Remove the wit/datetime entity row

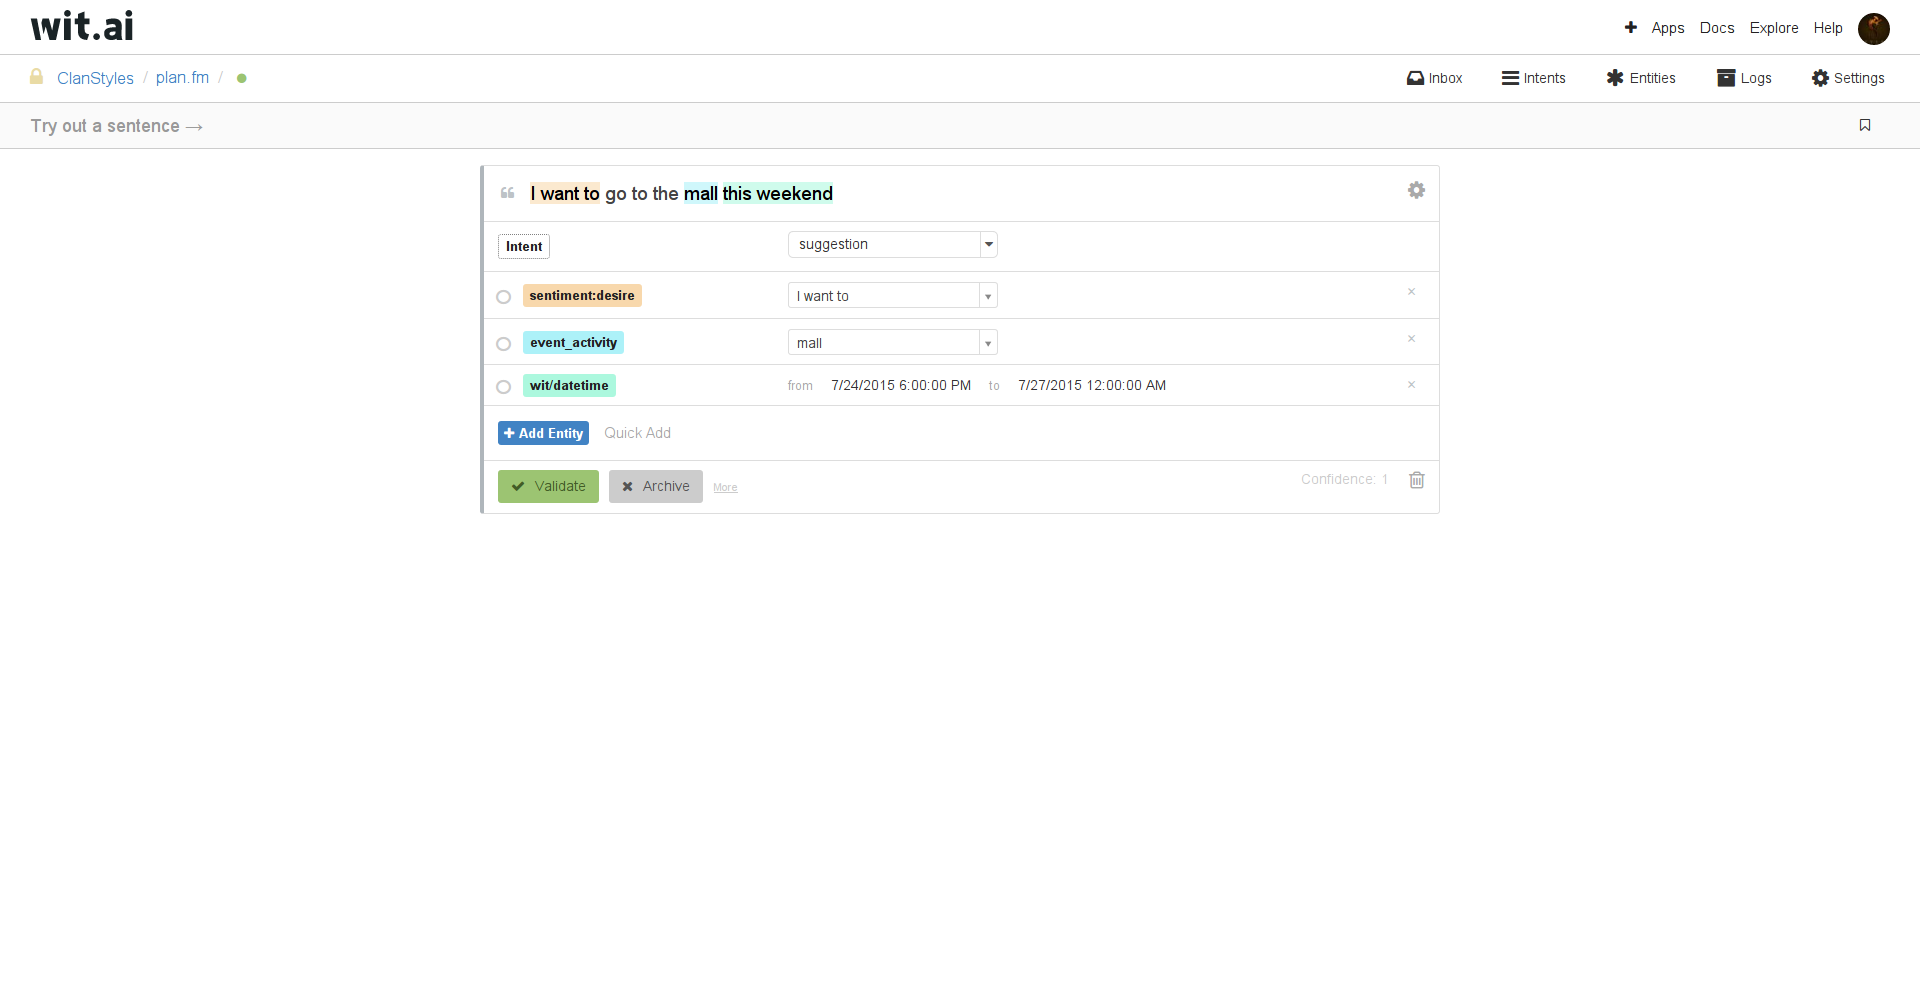[1411, 385]
